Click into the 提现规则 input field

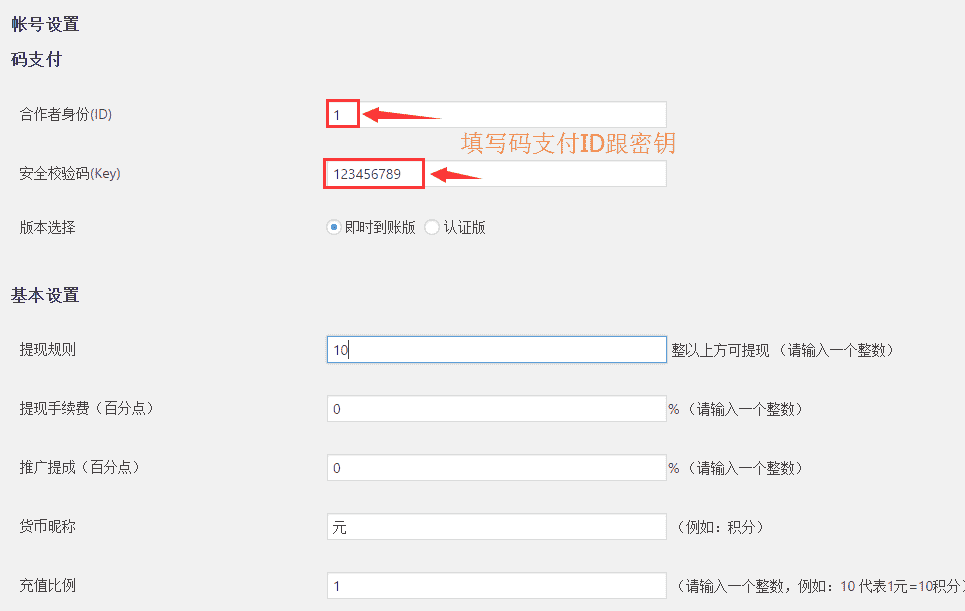pyautogui.click(x=496, y=350)
